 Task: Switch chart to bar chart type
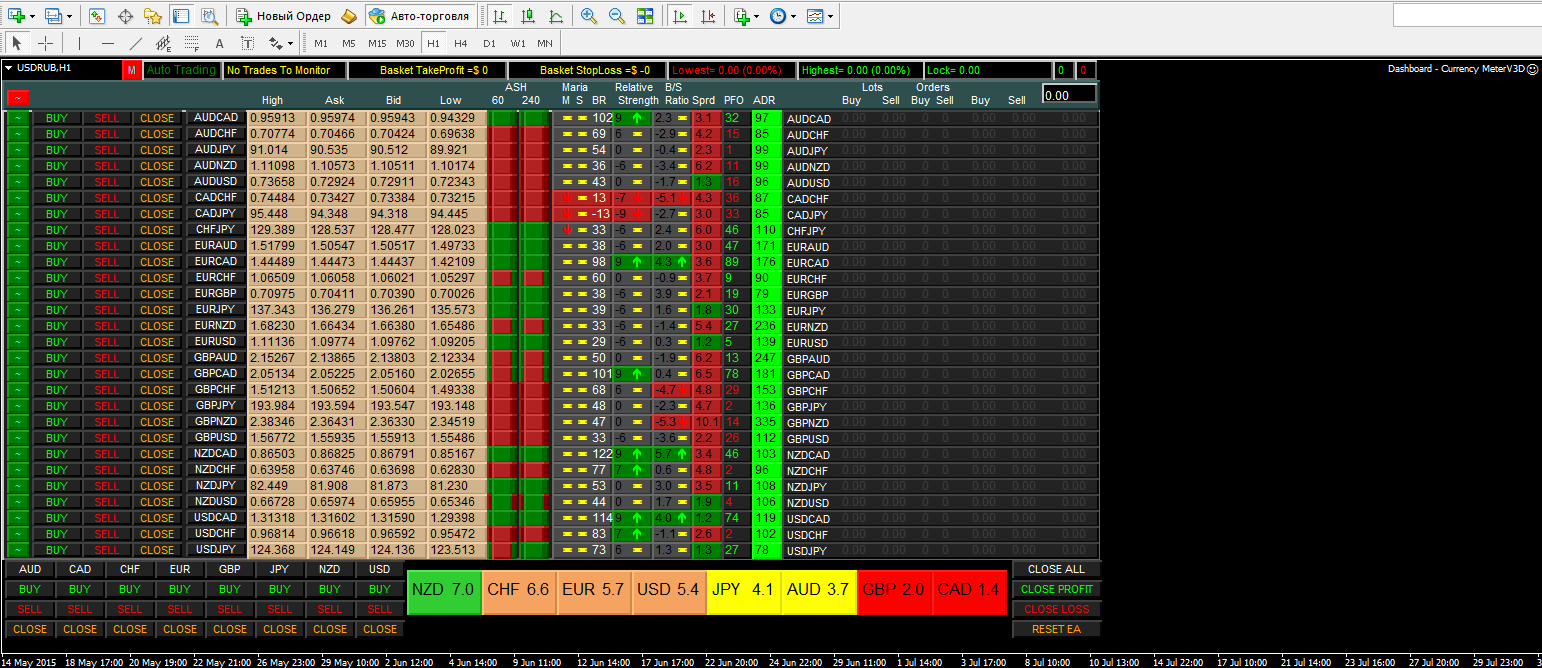(499, 16)
